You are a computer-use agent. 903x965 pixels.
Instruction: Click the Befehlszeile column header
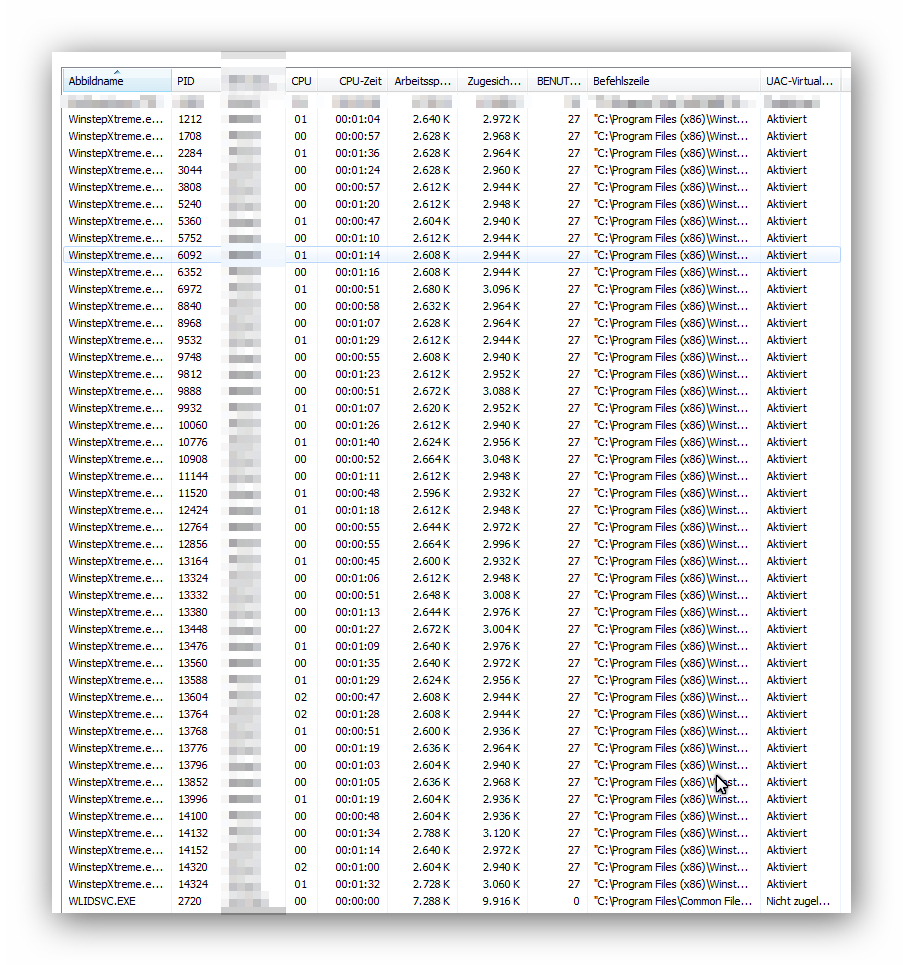(672, 81)
